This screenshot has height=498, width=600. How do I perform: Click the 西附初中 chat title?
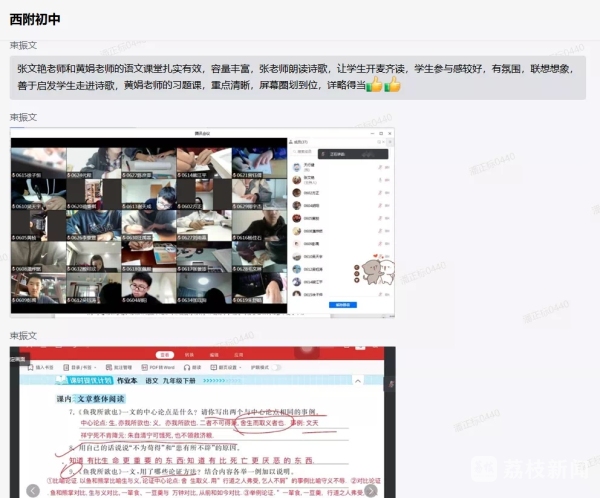click(x=35, y=18)
